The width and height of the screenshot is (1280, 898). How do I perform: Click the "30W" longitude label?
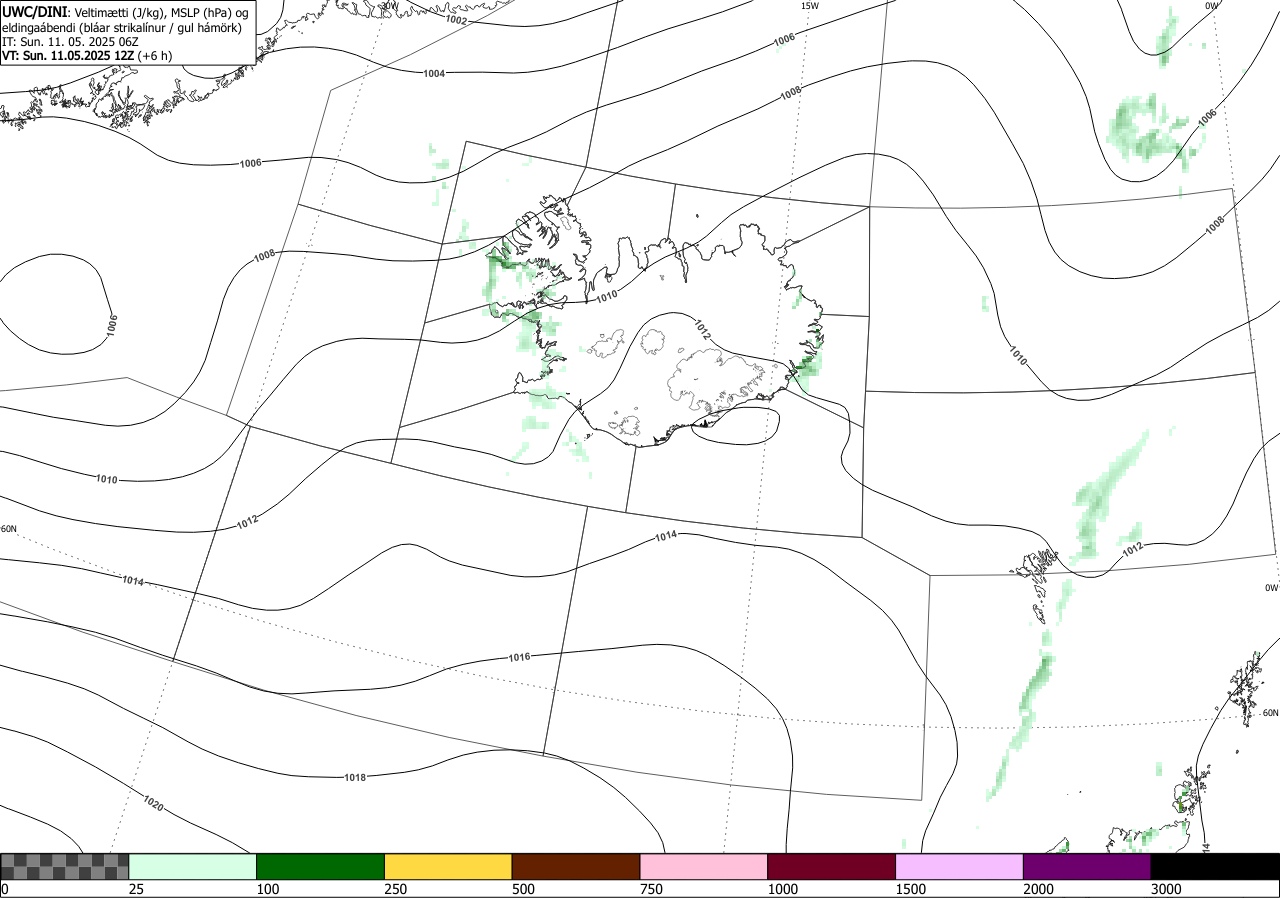389,6
